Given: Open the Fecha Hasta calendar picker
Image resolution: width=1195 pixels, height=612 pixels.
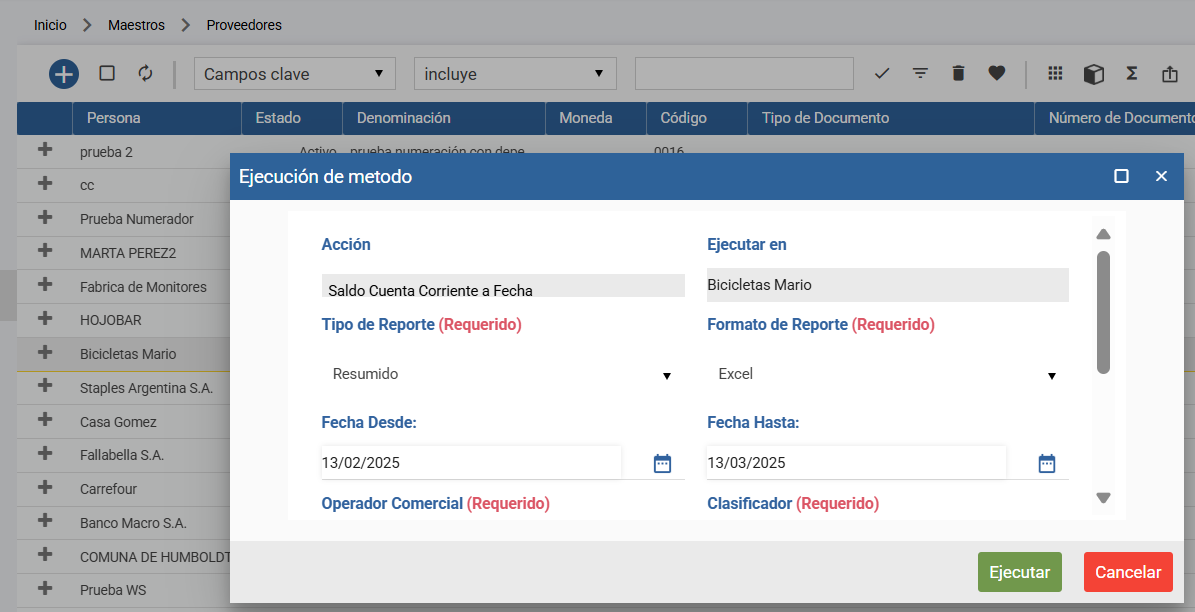Looking at the screenshot, I should pyautogui.click(x=1047, y=463).
